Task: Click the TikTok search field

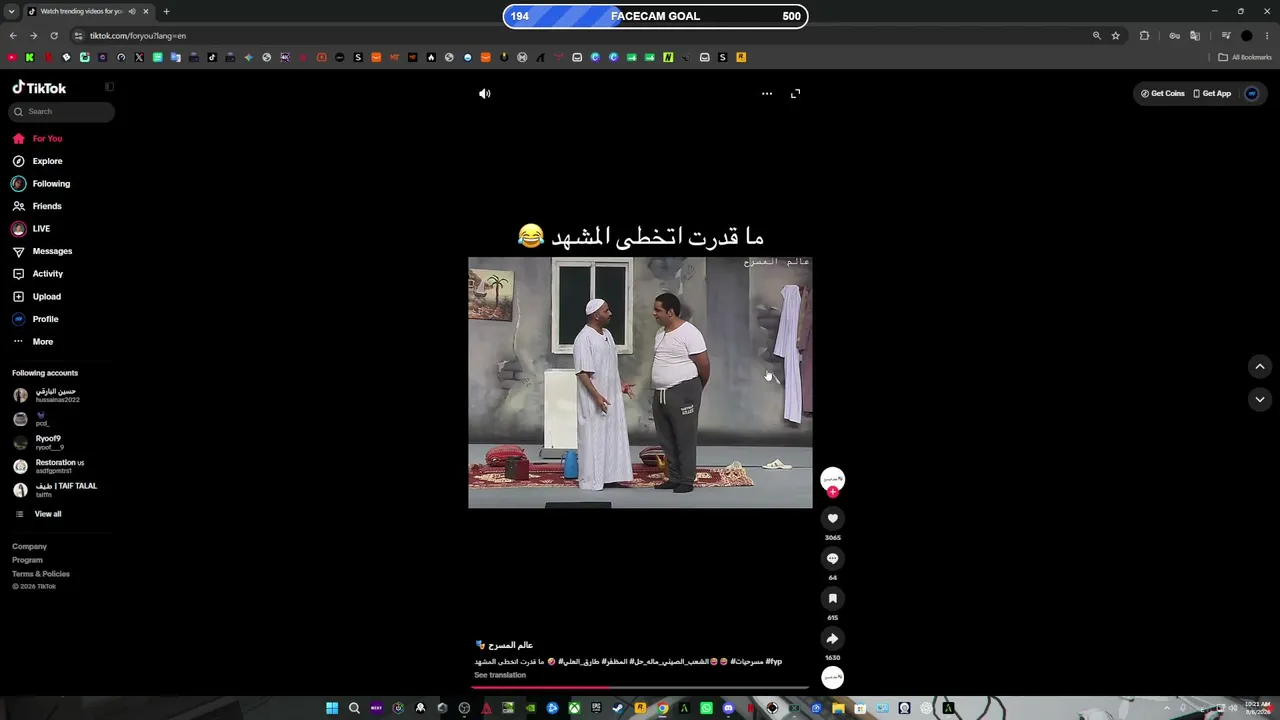Action: (62, 112)
